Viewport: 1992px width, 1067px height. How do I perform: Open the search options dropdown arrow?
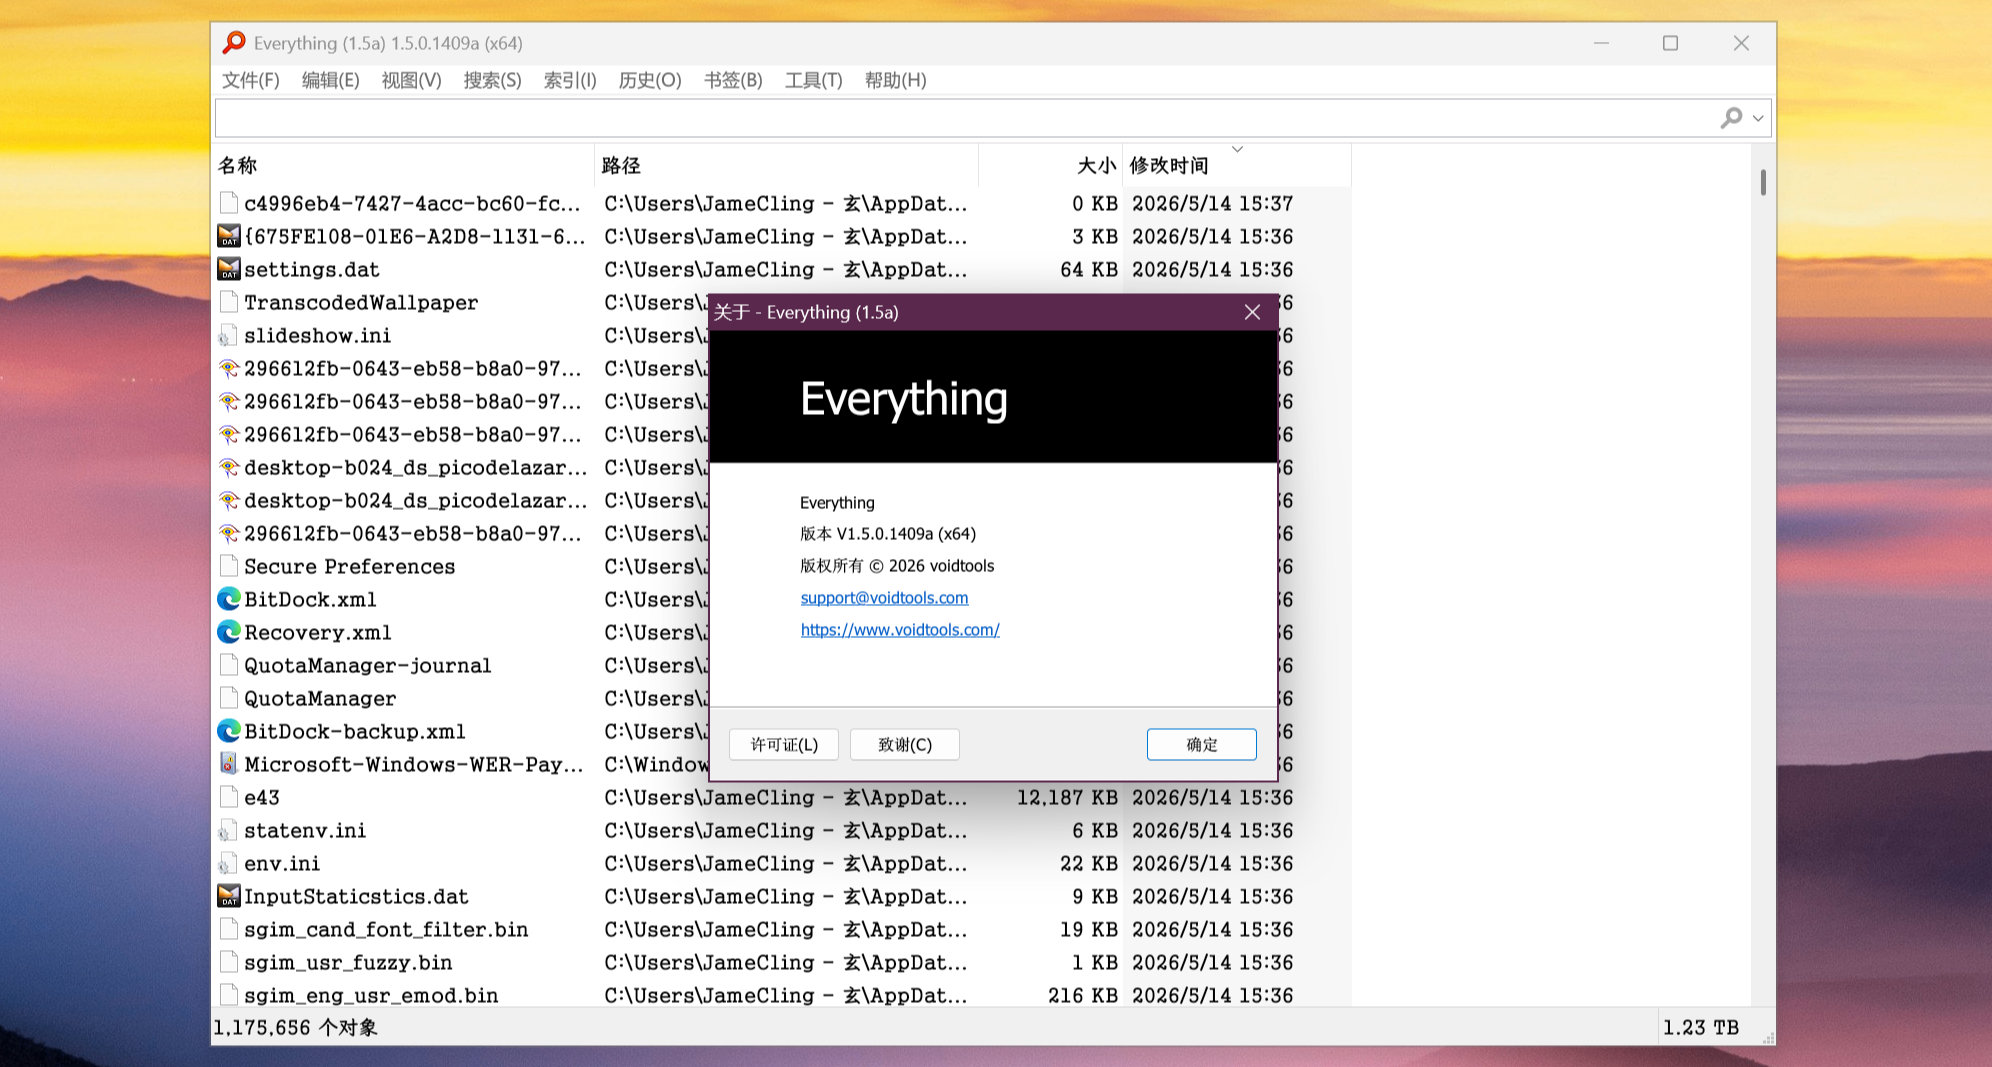point(1758,118)
